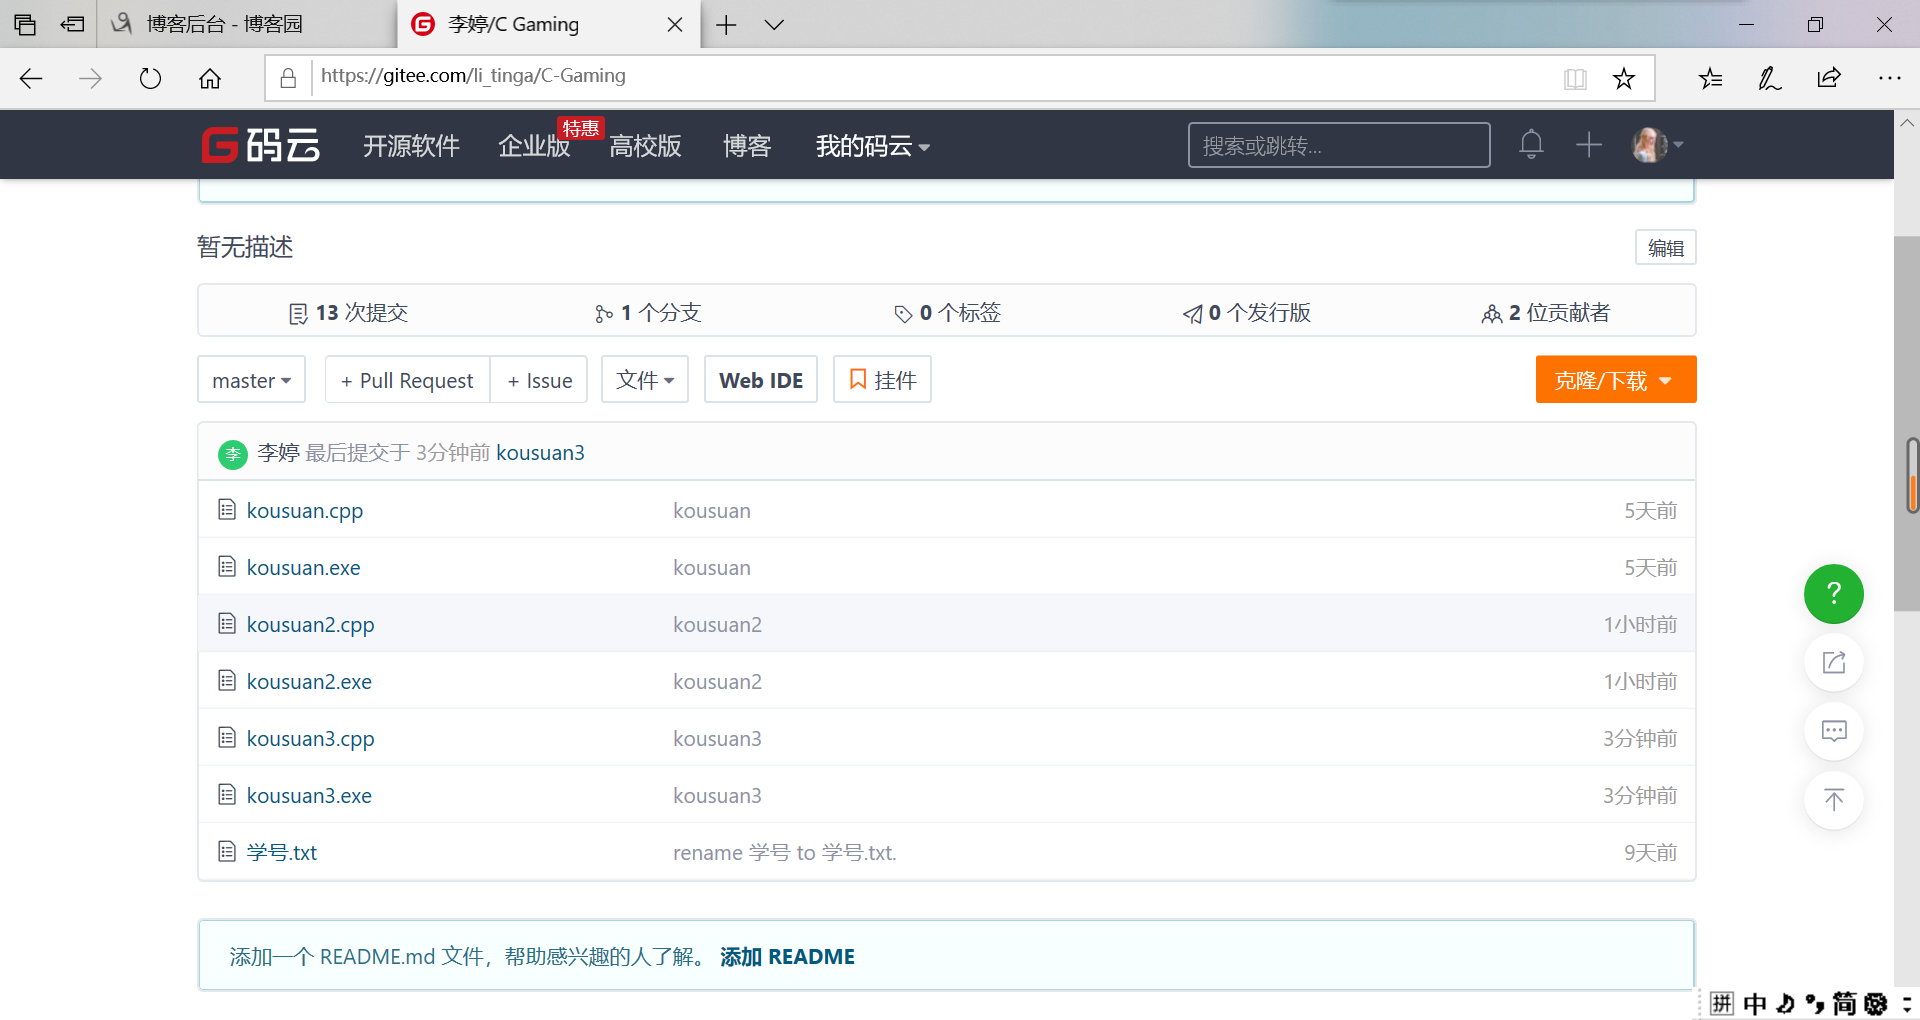Image resolution: width=1920 pixels, height=1020 pixels.
Task: View the 13 次提交 commits link
Action: coord(348,313)
